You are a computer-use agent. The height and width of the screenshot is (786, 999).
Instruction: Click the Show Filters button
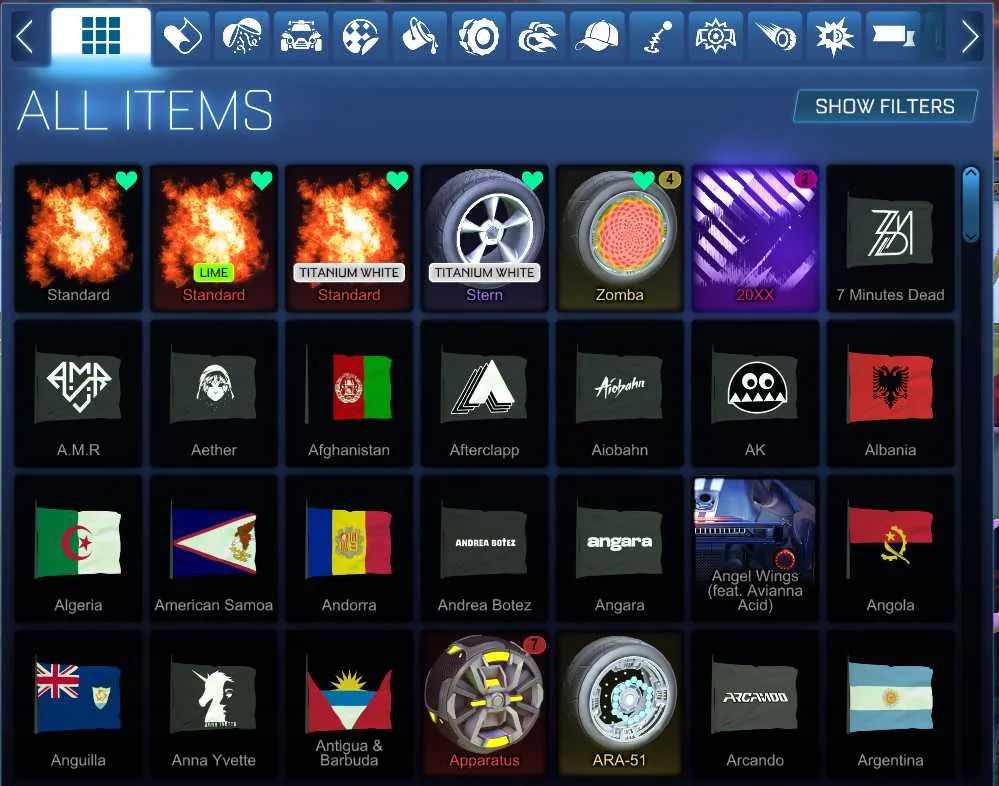885,106
